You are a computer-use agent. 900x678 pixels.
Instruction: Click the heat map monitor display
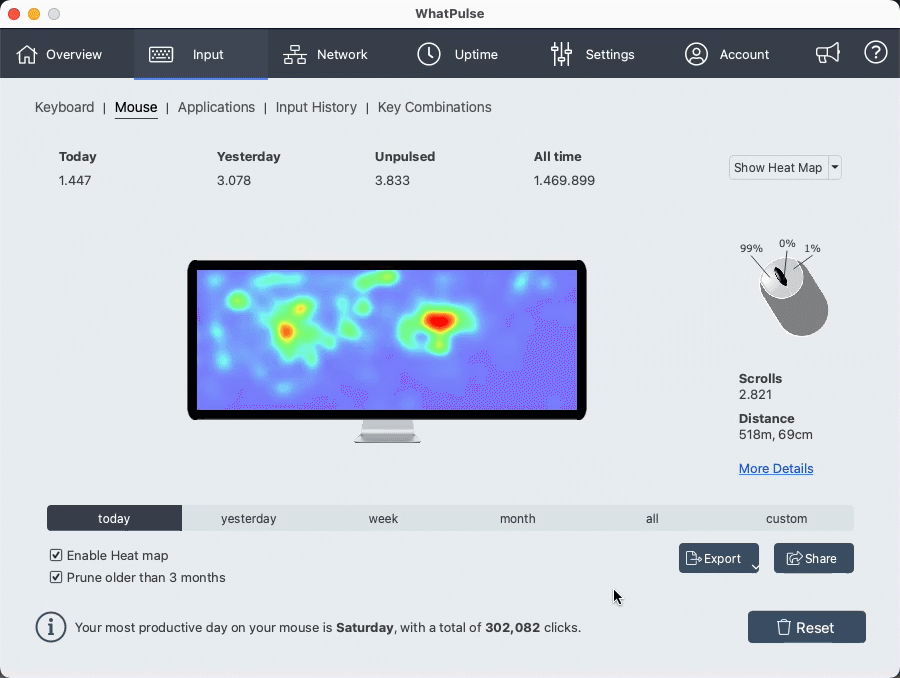click(x=386, y=340)
